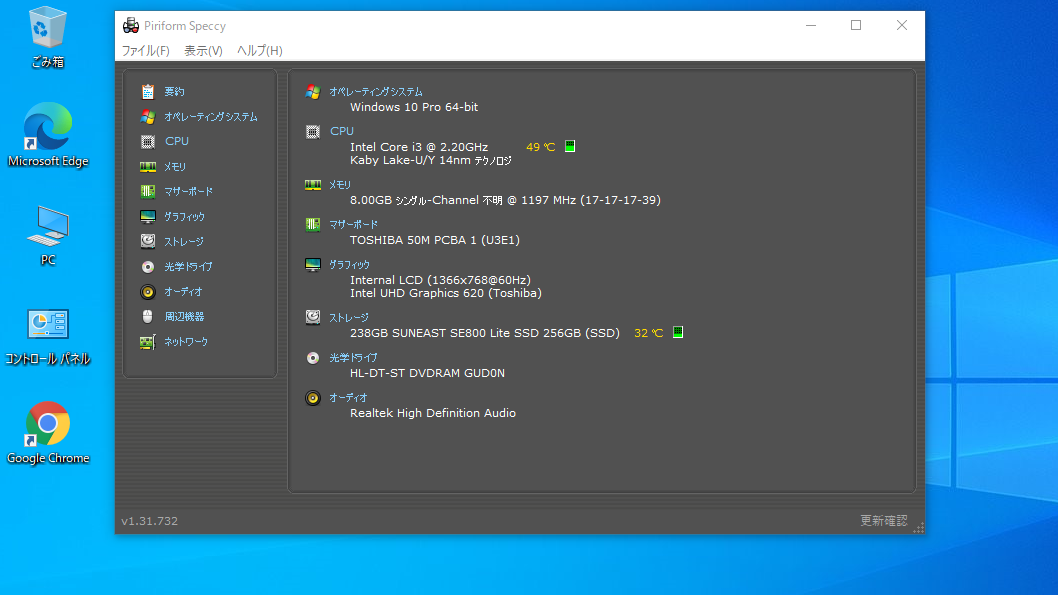The image size is (1058, 595).
Task: Click audio speaker icon in summary panel
Action: click(312, 398)
